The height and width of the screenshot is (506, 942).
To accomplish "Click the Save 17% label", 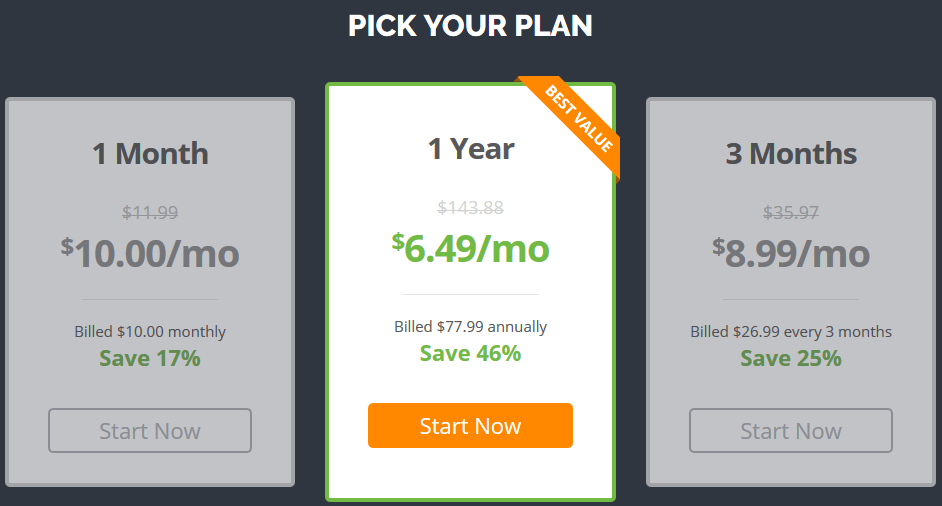I will [150, 358].
